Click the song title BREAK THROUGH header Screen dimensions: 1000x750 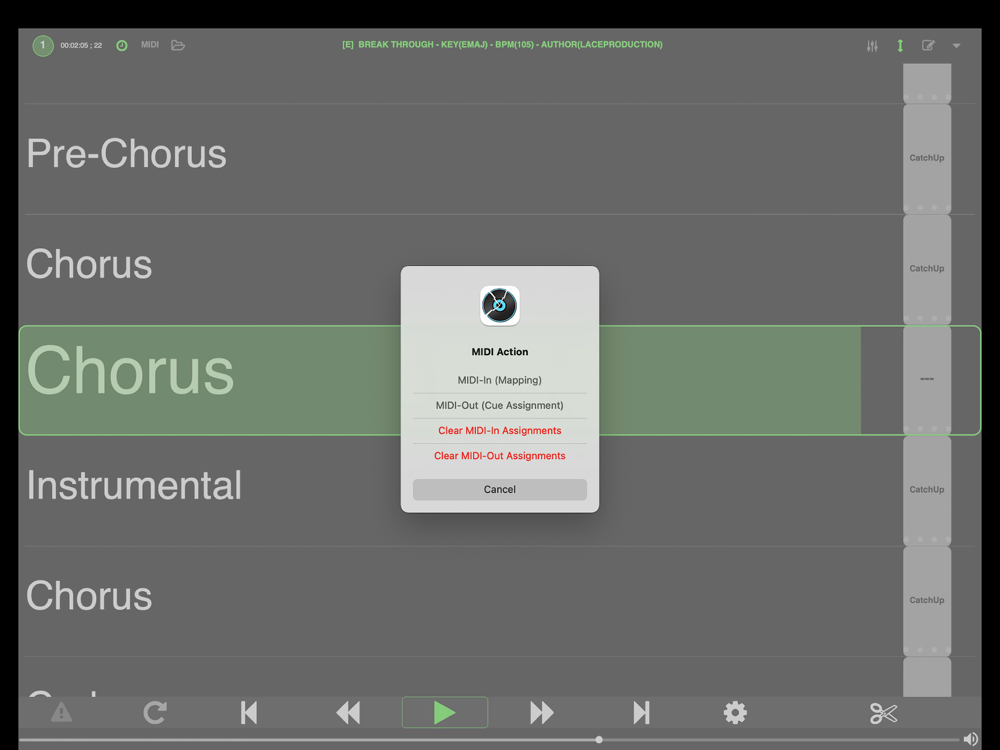[x=502, y=45]
